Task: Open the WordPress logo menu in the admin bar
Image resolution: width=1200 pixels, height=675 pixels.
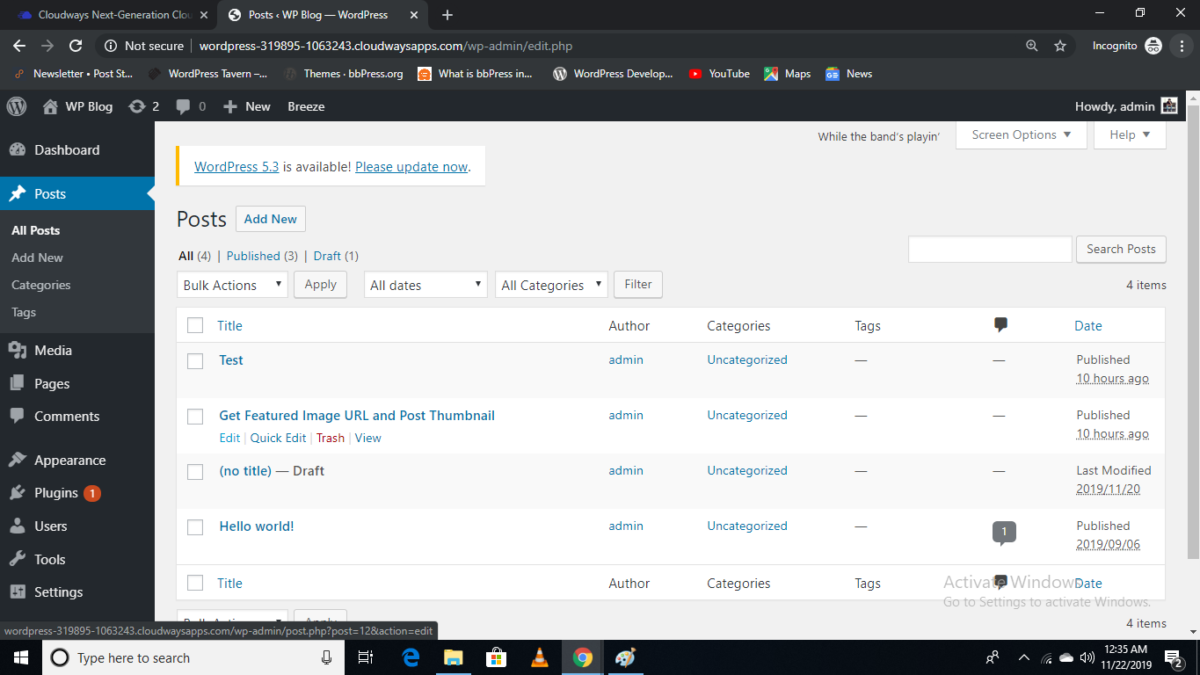Action: tap(16, 106)
